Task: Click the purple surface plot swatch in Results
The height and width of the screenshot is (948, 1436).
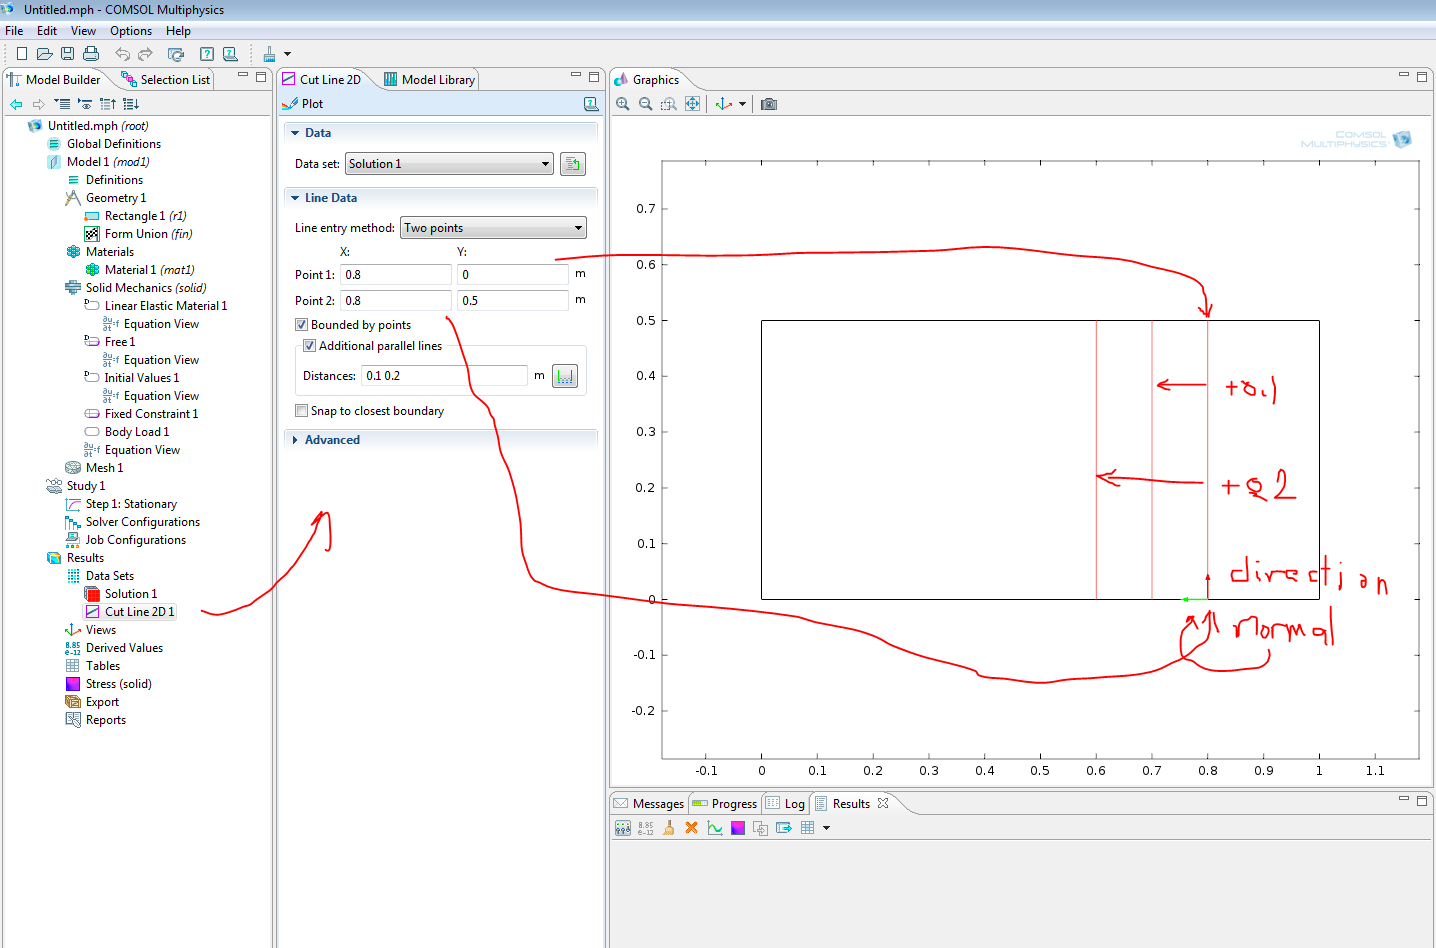Action: tap(738, 828)
